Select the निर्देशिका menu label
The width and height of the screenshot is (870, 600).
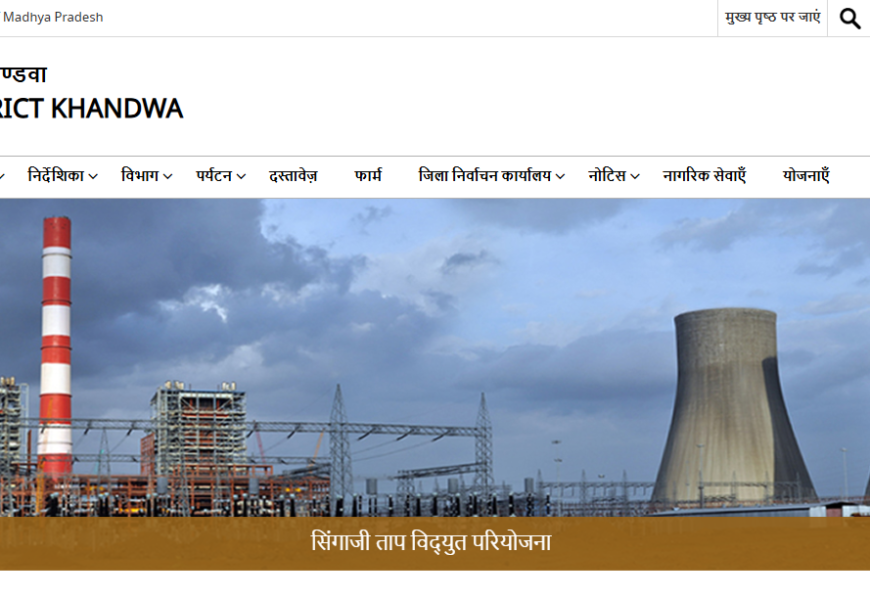click(55, 176)
